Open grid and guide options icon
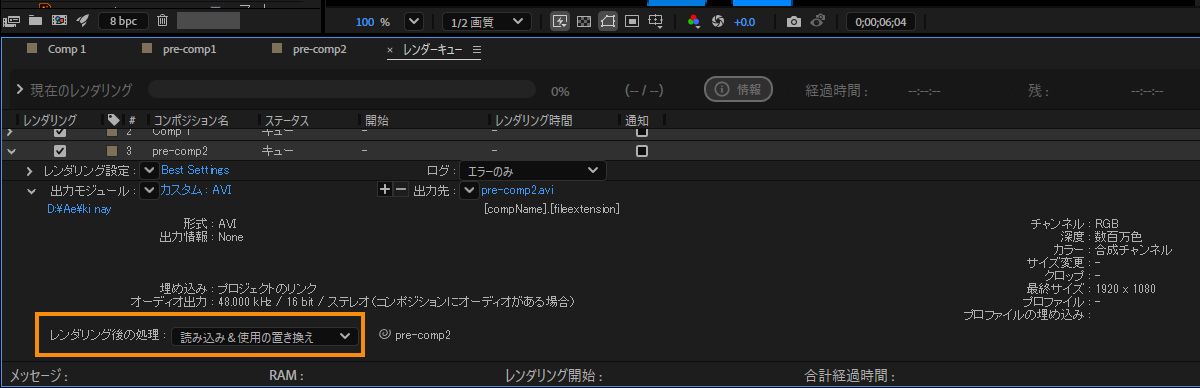Image resolution: width=1200 pixels, height=388 pixels. (656, 21)
